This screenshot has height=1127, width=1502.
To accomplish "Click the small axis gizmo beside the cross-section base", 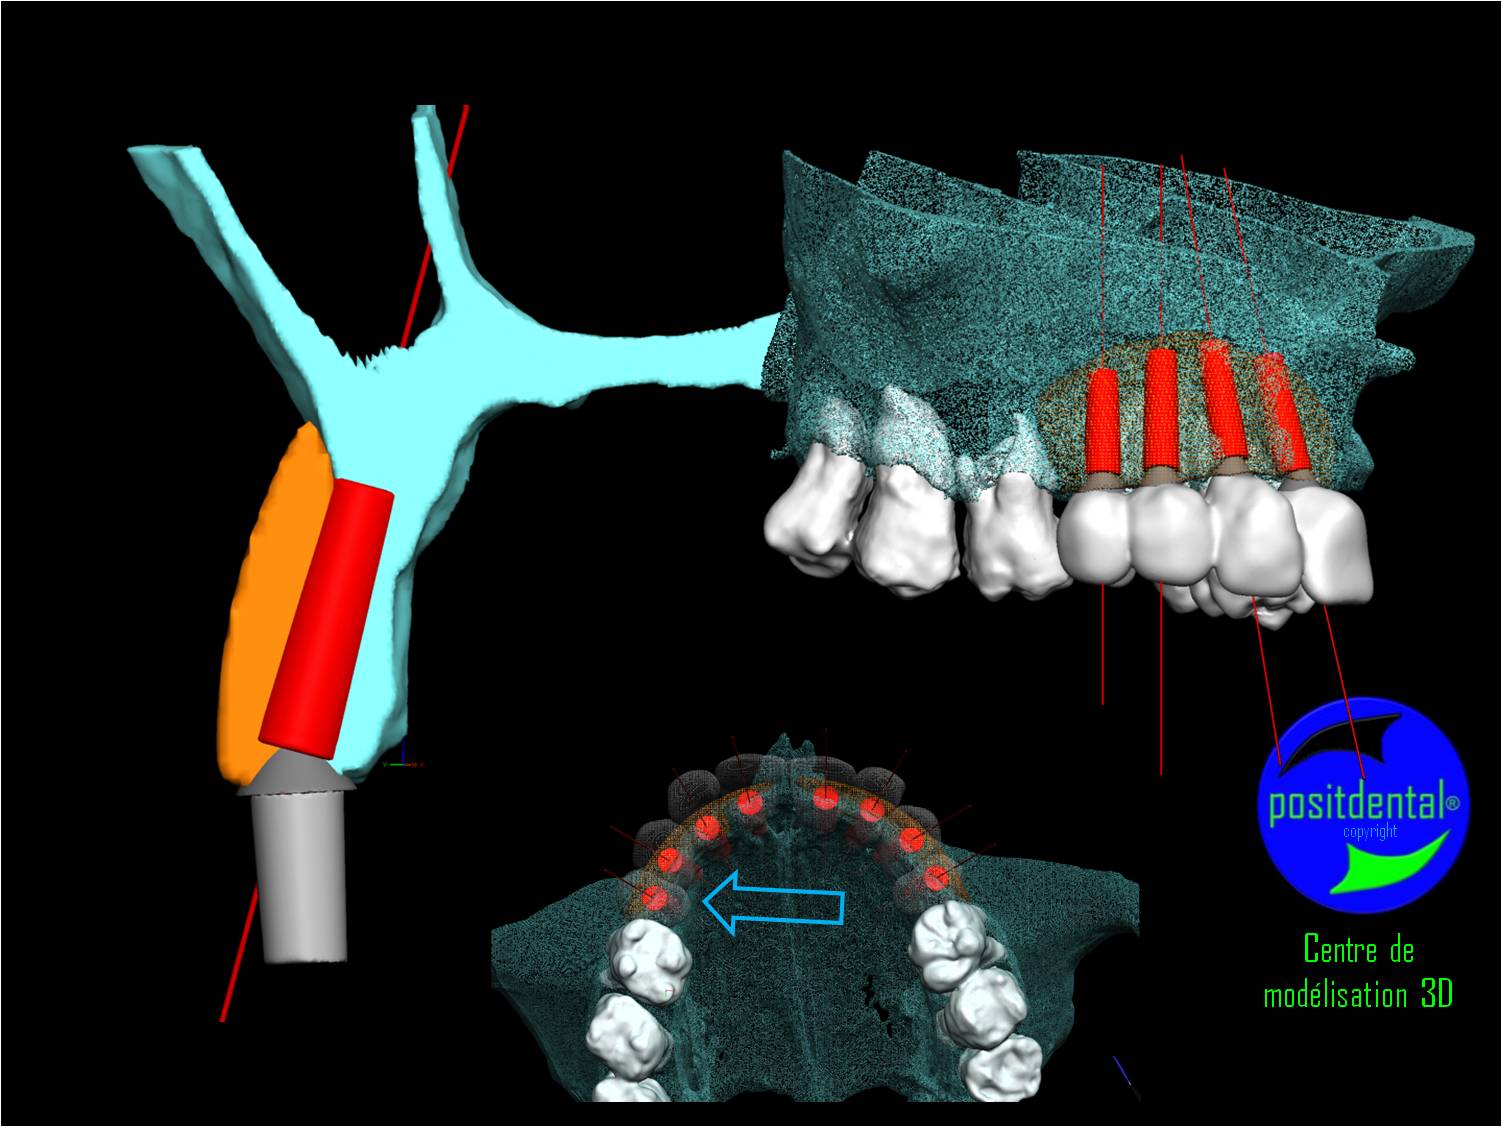I will point(405,761).
